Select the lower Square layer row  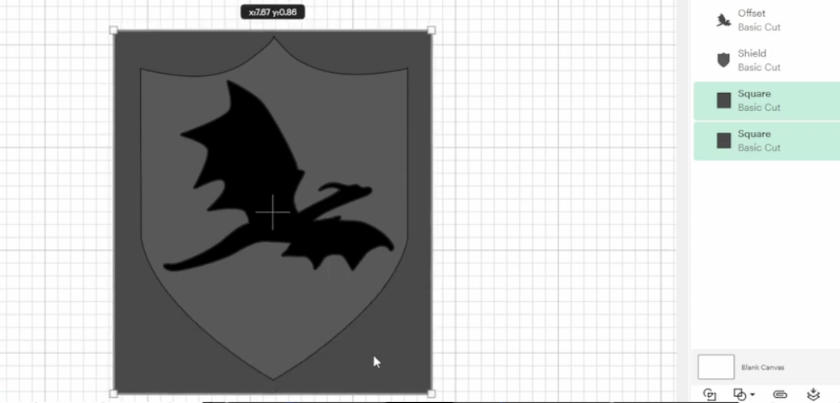[767, 141]
